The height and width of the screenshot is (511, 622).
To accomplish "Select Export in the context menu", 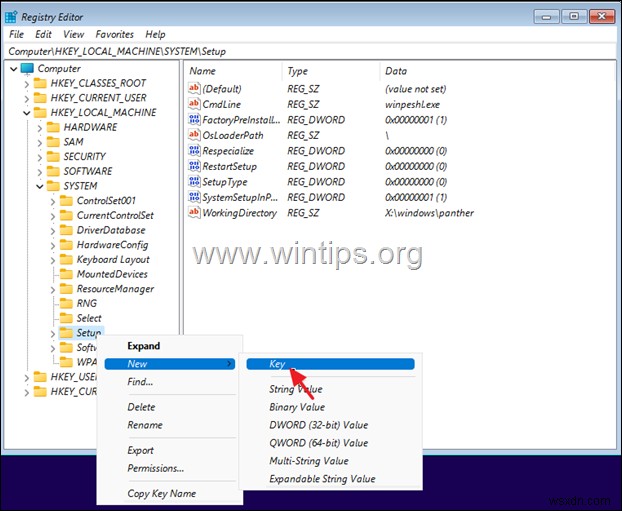I will coord(140,450).
